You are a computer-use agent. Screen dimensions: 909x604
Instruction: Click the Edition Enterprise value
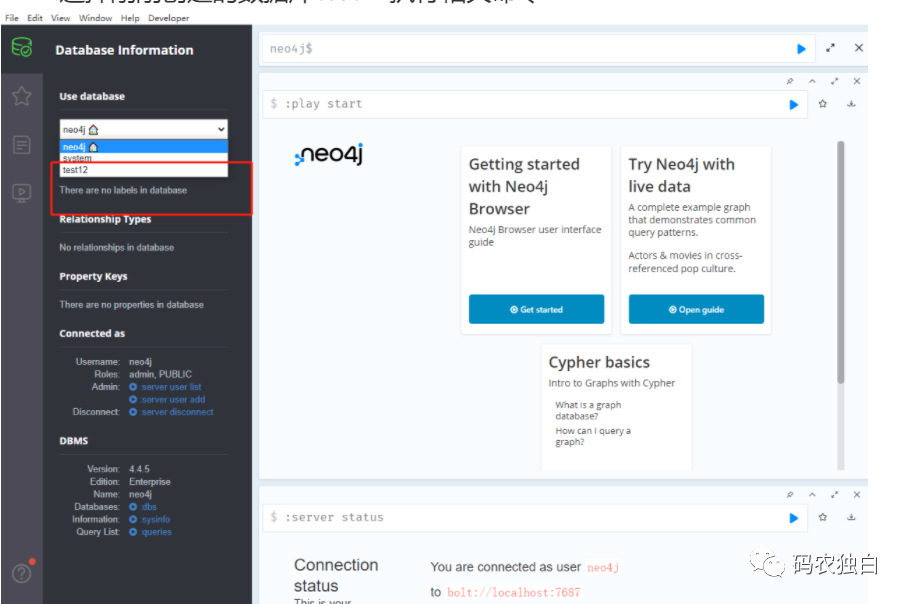click(150, 482)
